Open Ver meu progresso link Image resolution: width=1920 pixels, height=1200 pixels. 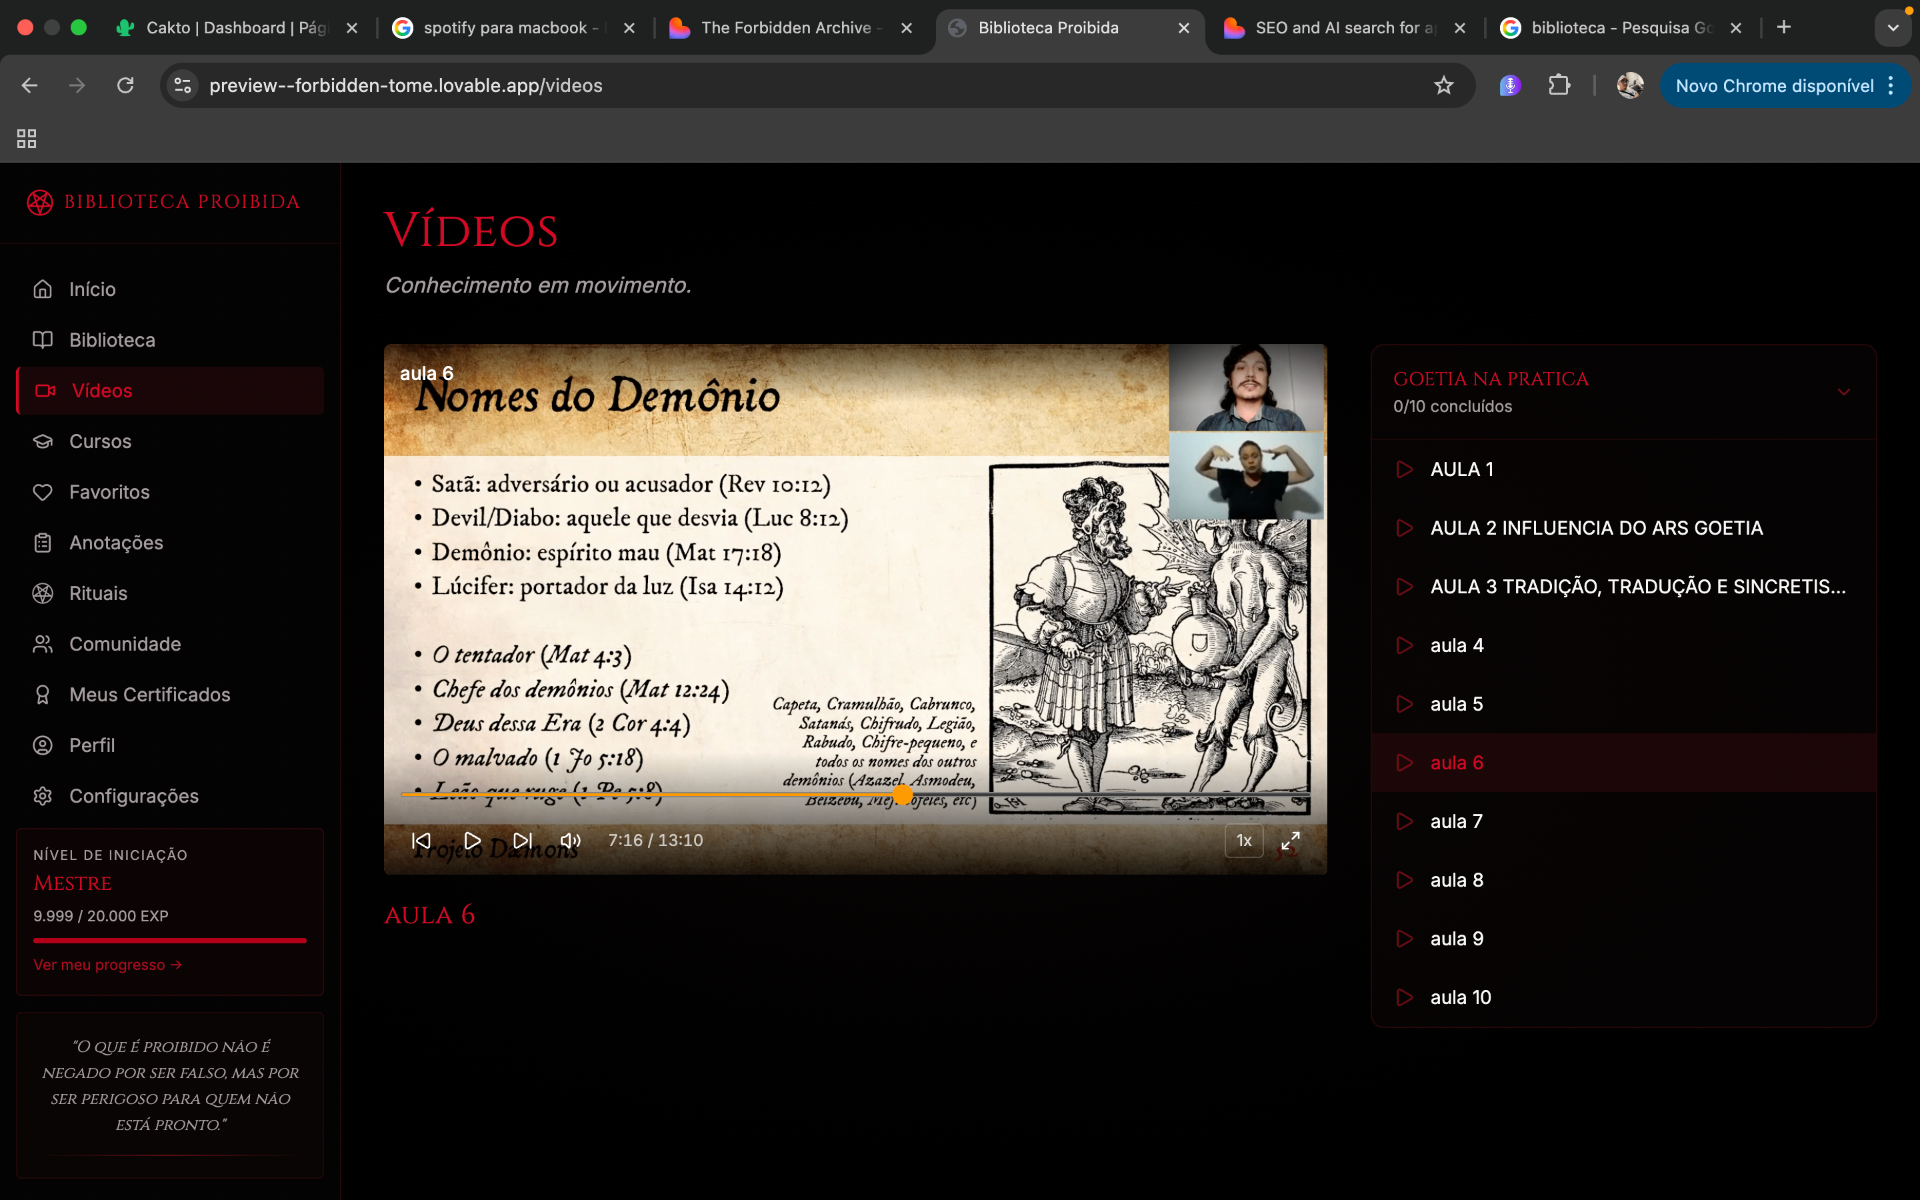point(107,965)
